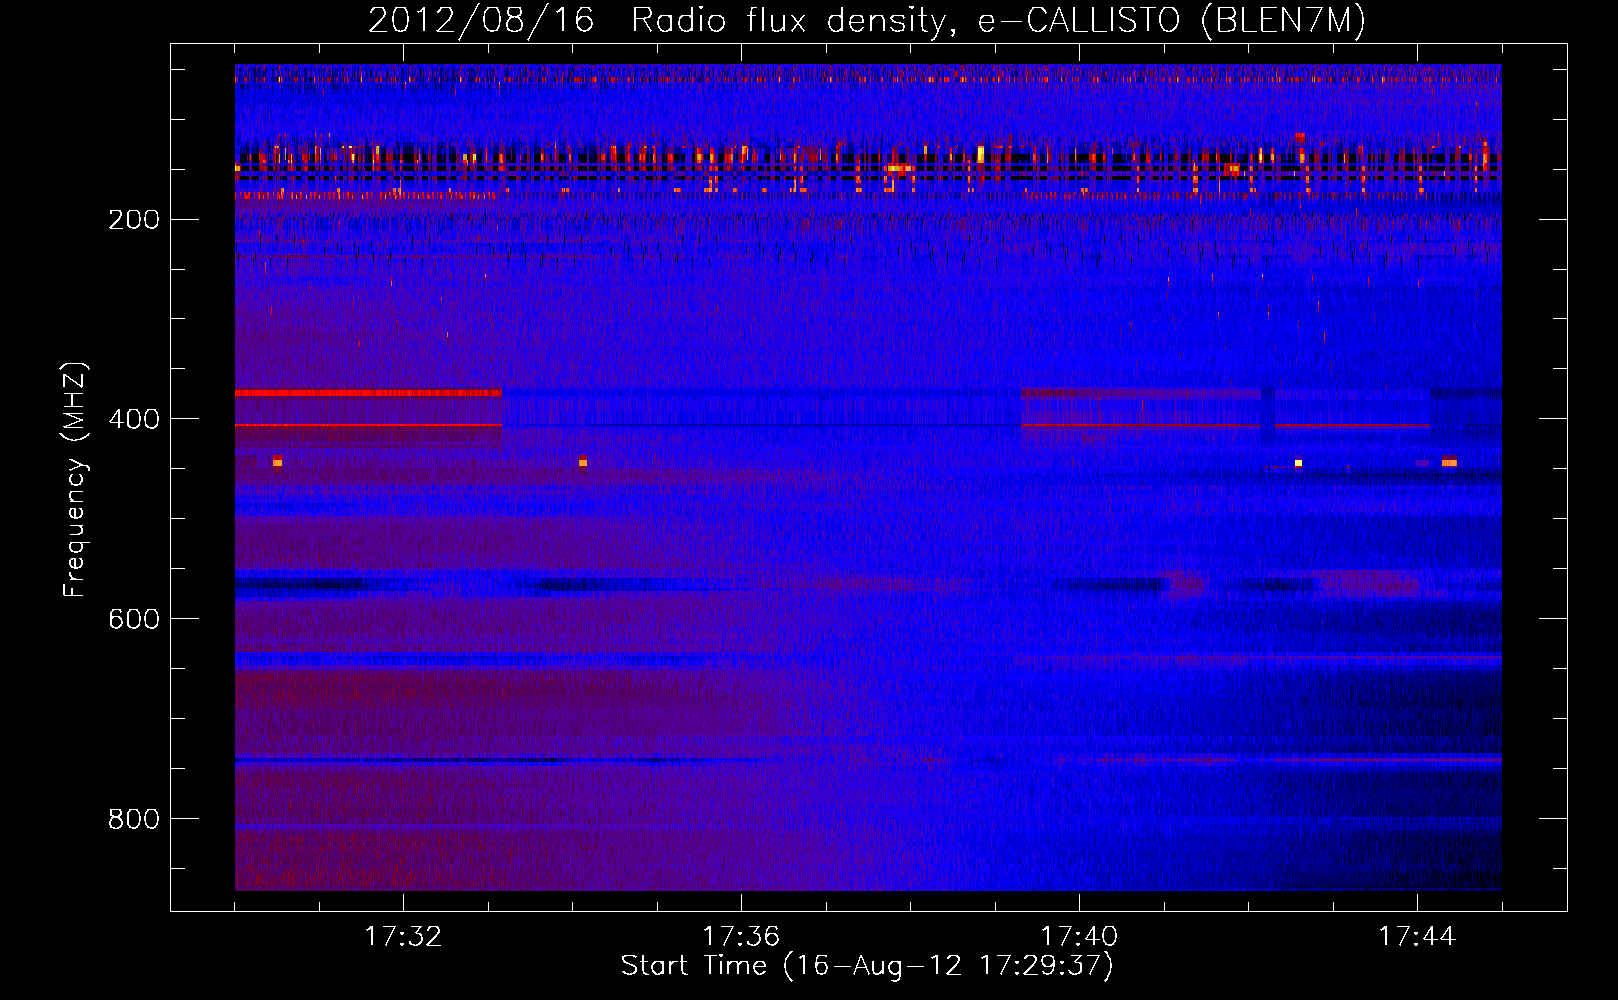Click the 800 frequency tick label

click(x=134, y=819)
